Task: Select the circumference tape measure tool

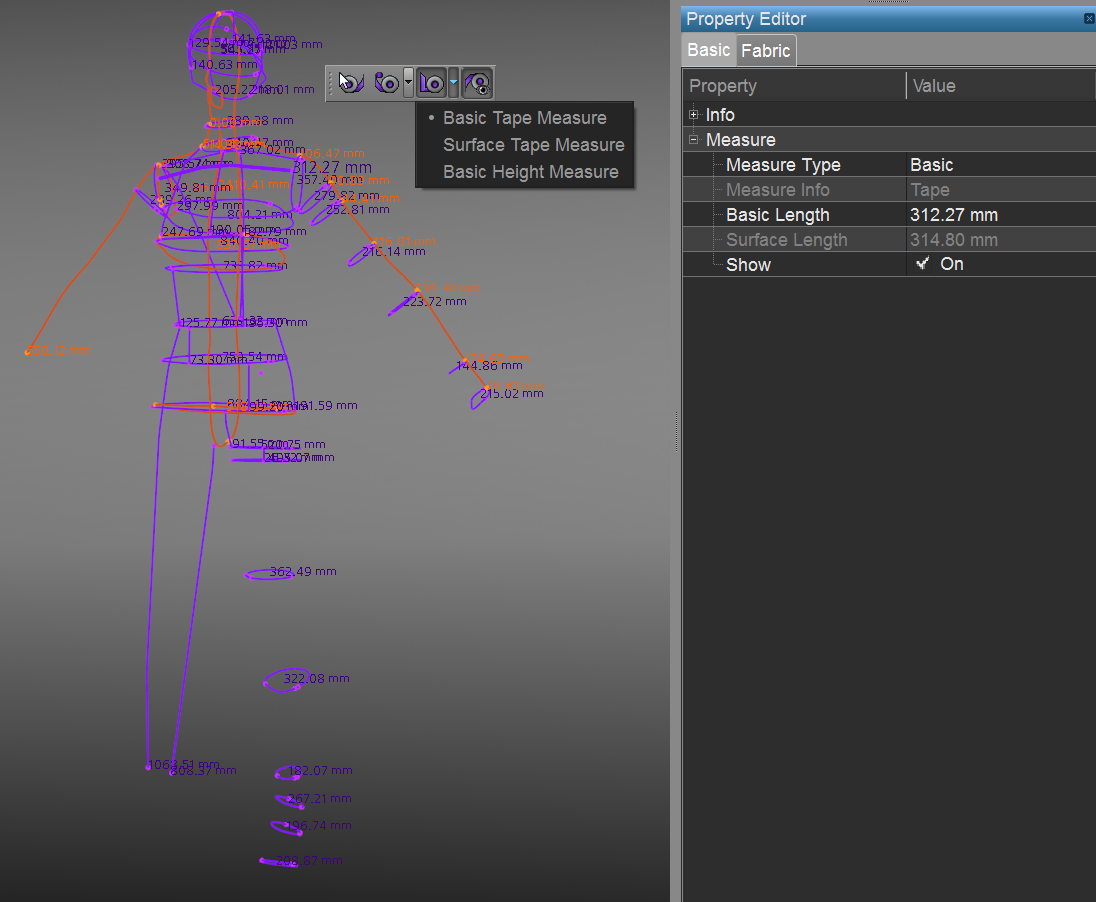Action: coord(387,83)
